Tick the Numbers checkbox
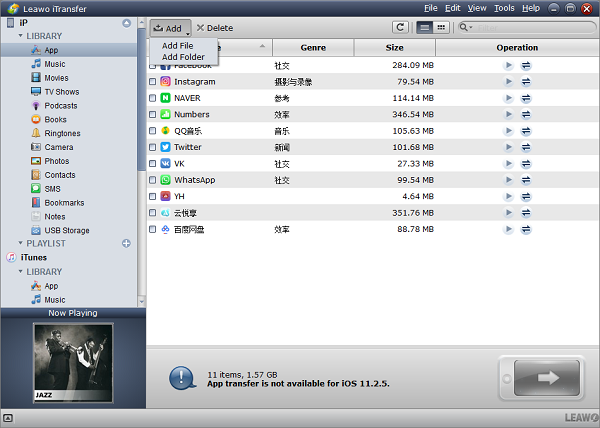The image size is (600, 428). coord(152,114)
